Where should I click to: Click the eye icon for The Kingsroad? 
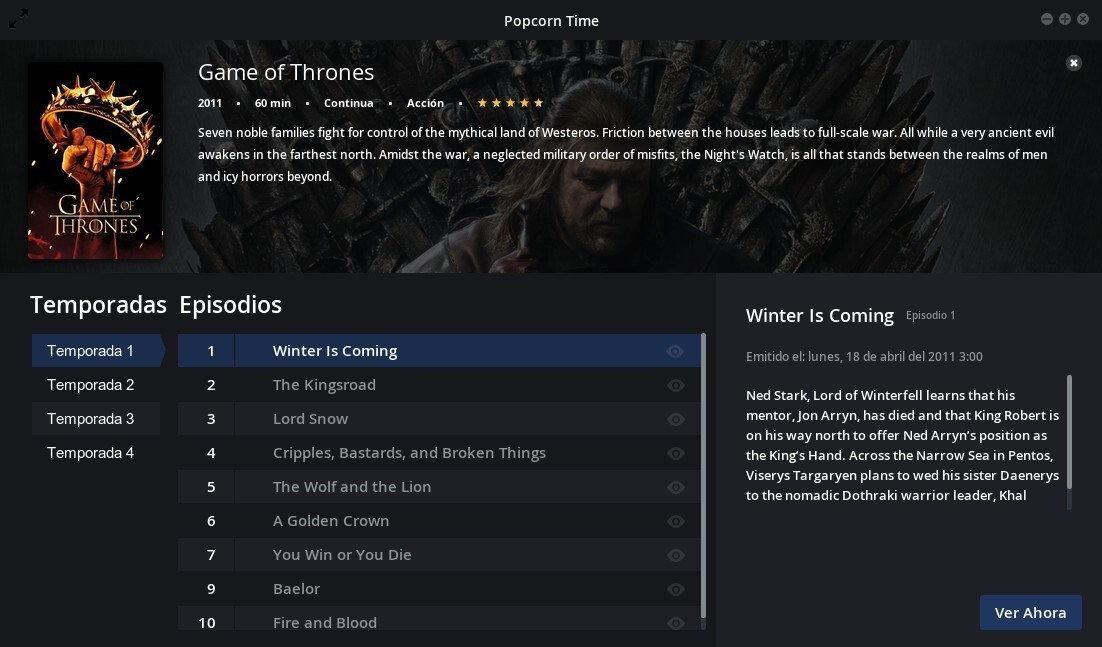(675, 385)
